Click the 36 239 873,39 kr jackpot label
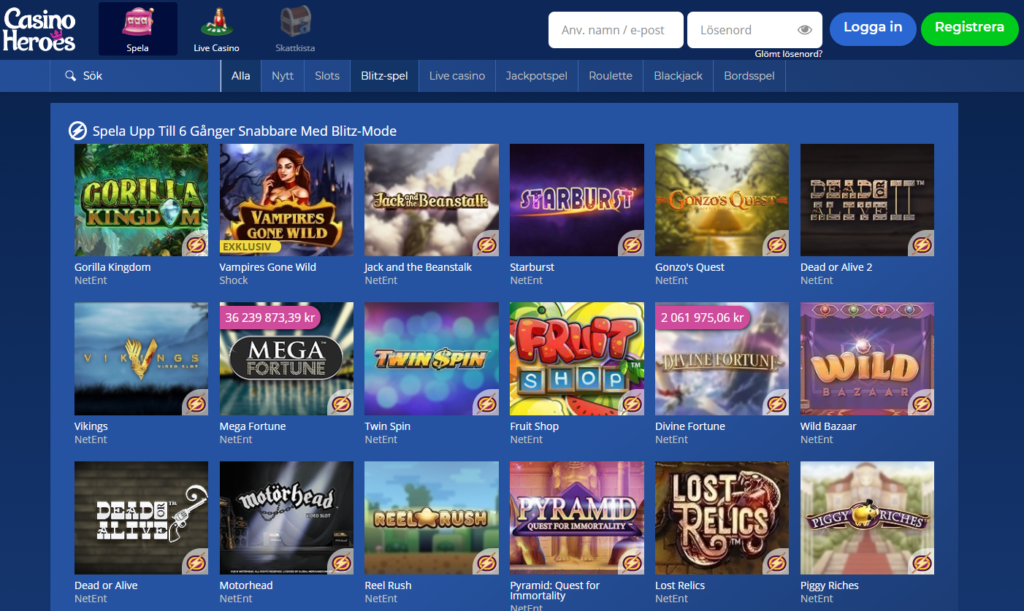 pyautogui.click(x=270, y=318)
